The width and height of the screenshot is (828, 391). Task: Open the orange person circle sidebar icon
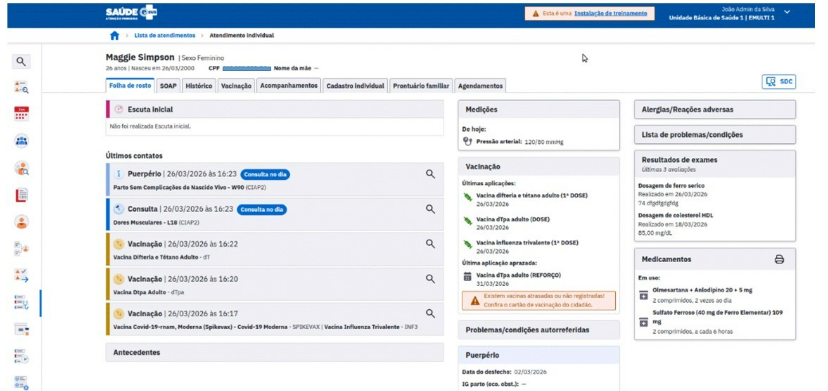(x=21, y=222)
